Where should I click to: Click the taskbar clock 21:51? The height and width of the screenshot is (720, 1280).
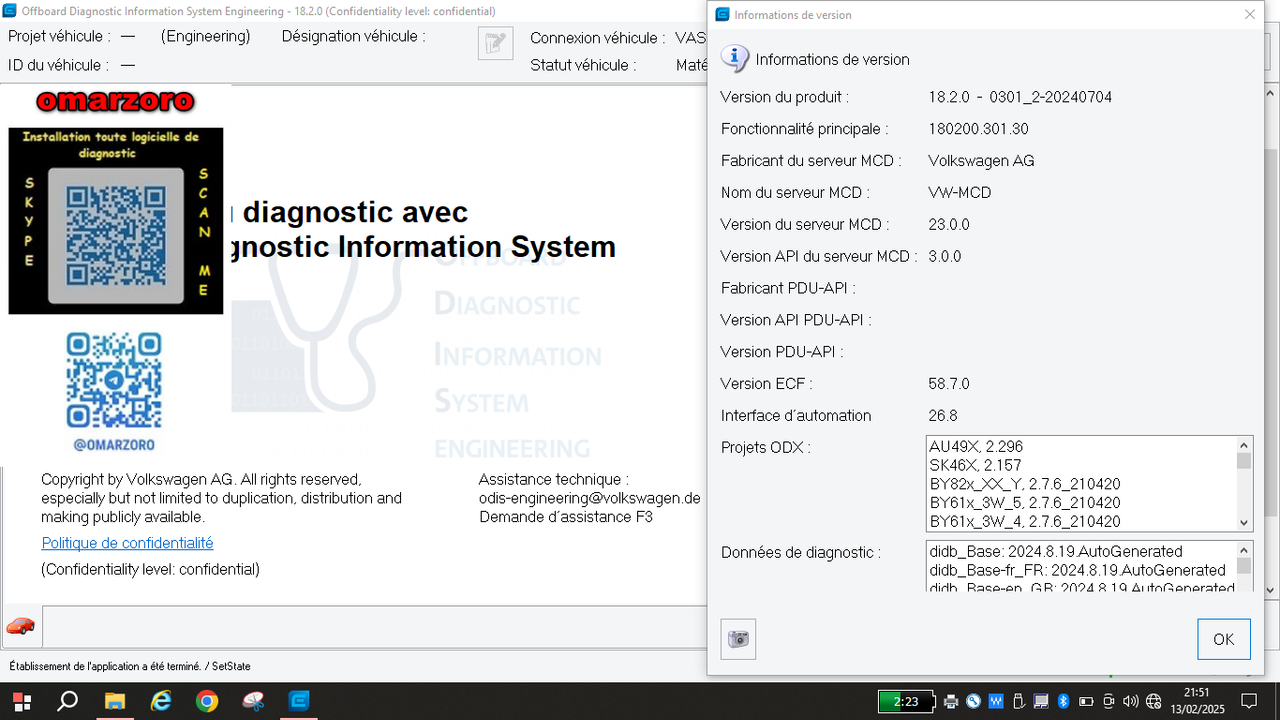click(1196, 692)
